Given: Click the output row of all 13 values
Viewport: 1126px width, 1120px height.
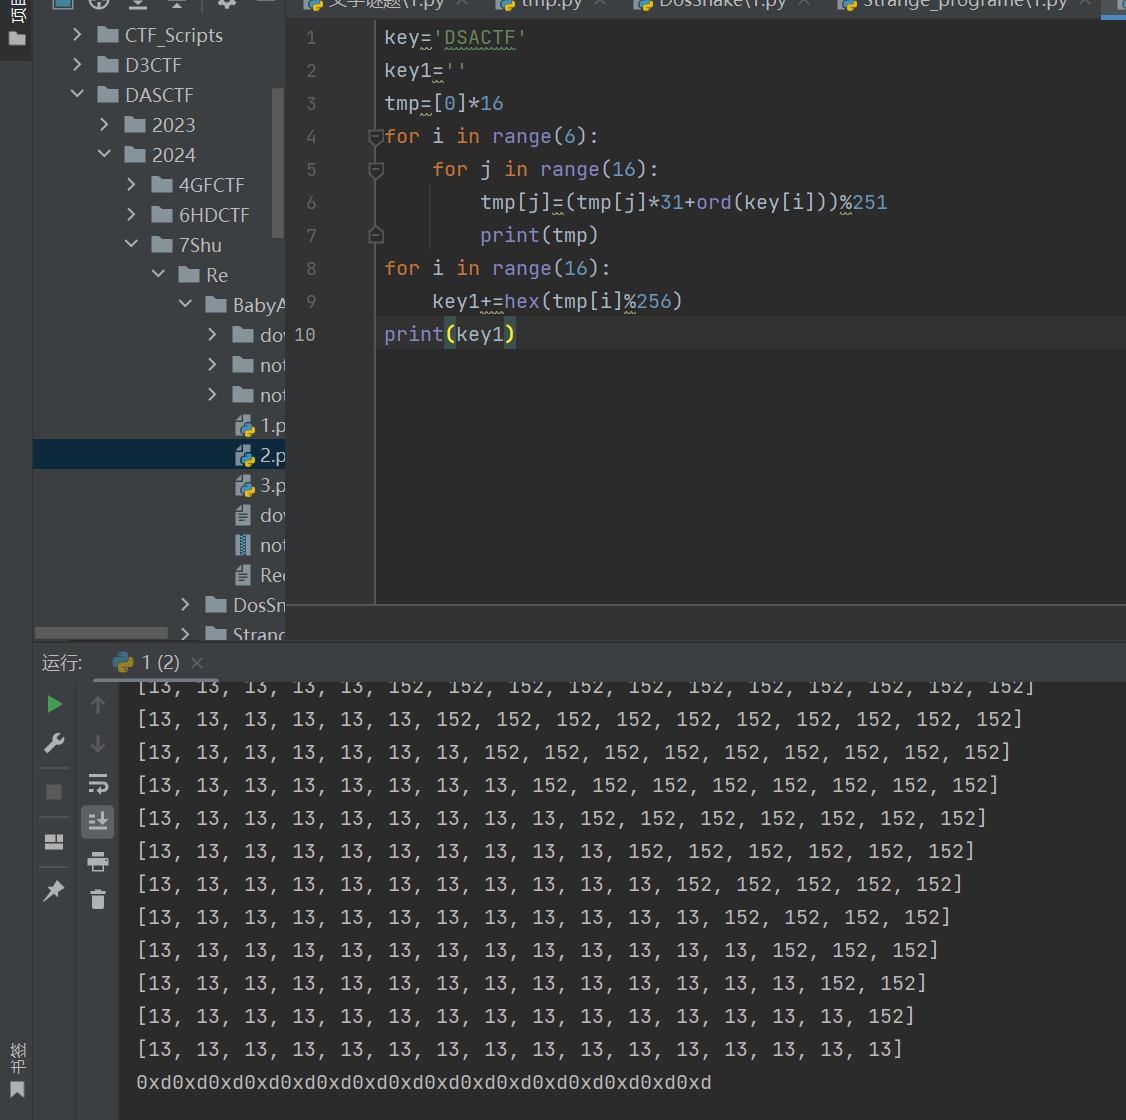Looking at the screenshot, I should pyautogui.click(x=519, y=1050).
